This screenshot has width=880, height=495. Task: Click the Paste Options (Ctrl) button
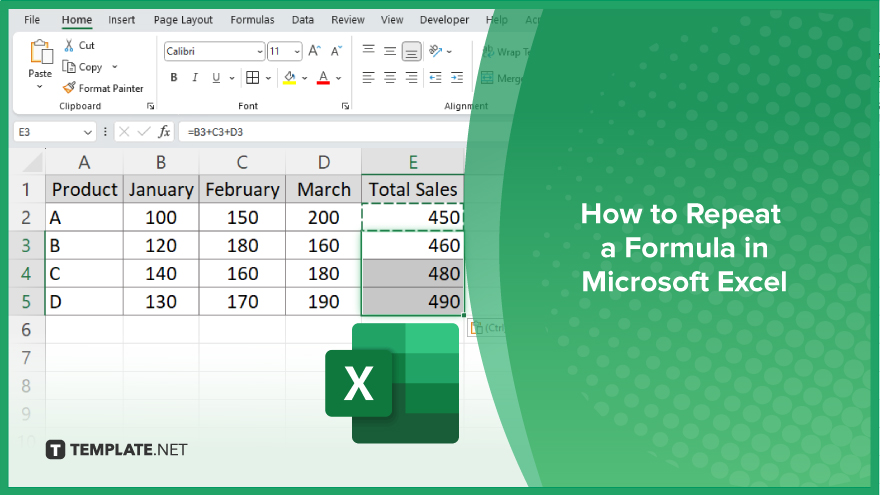[x=487, y=328]
